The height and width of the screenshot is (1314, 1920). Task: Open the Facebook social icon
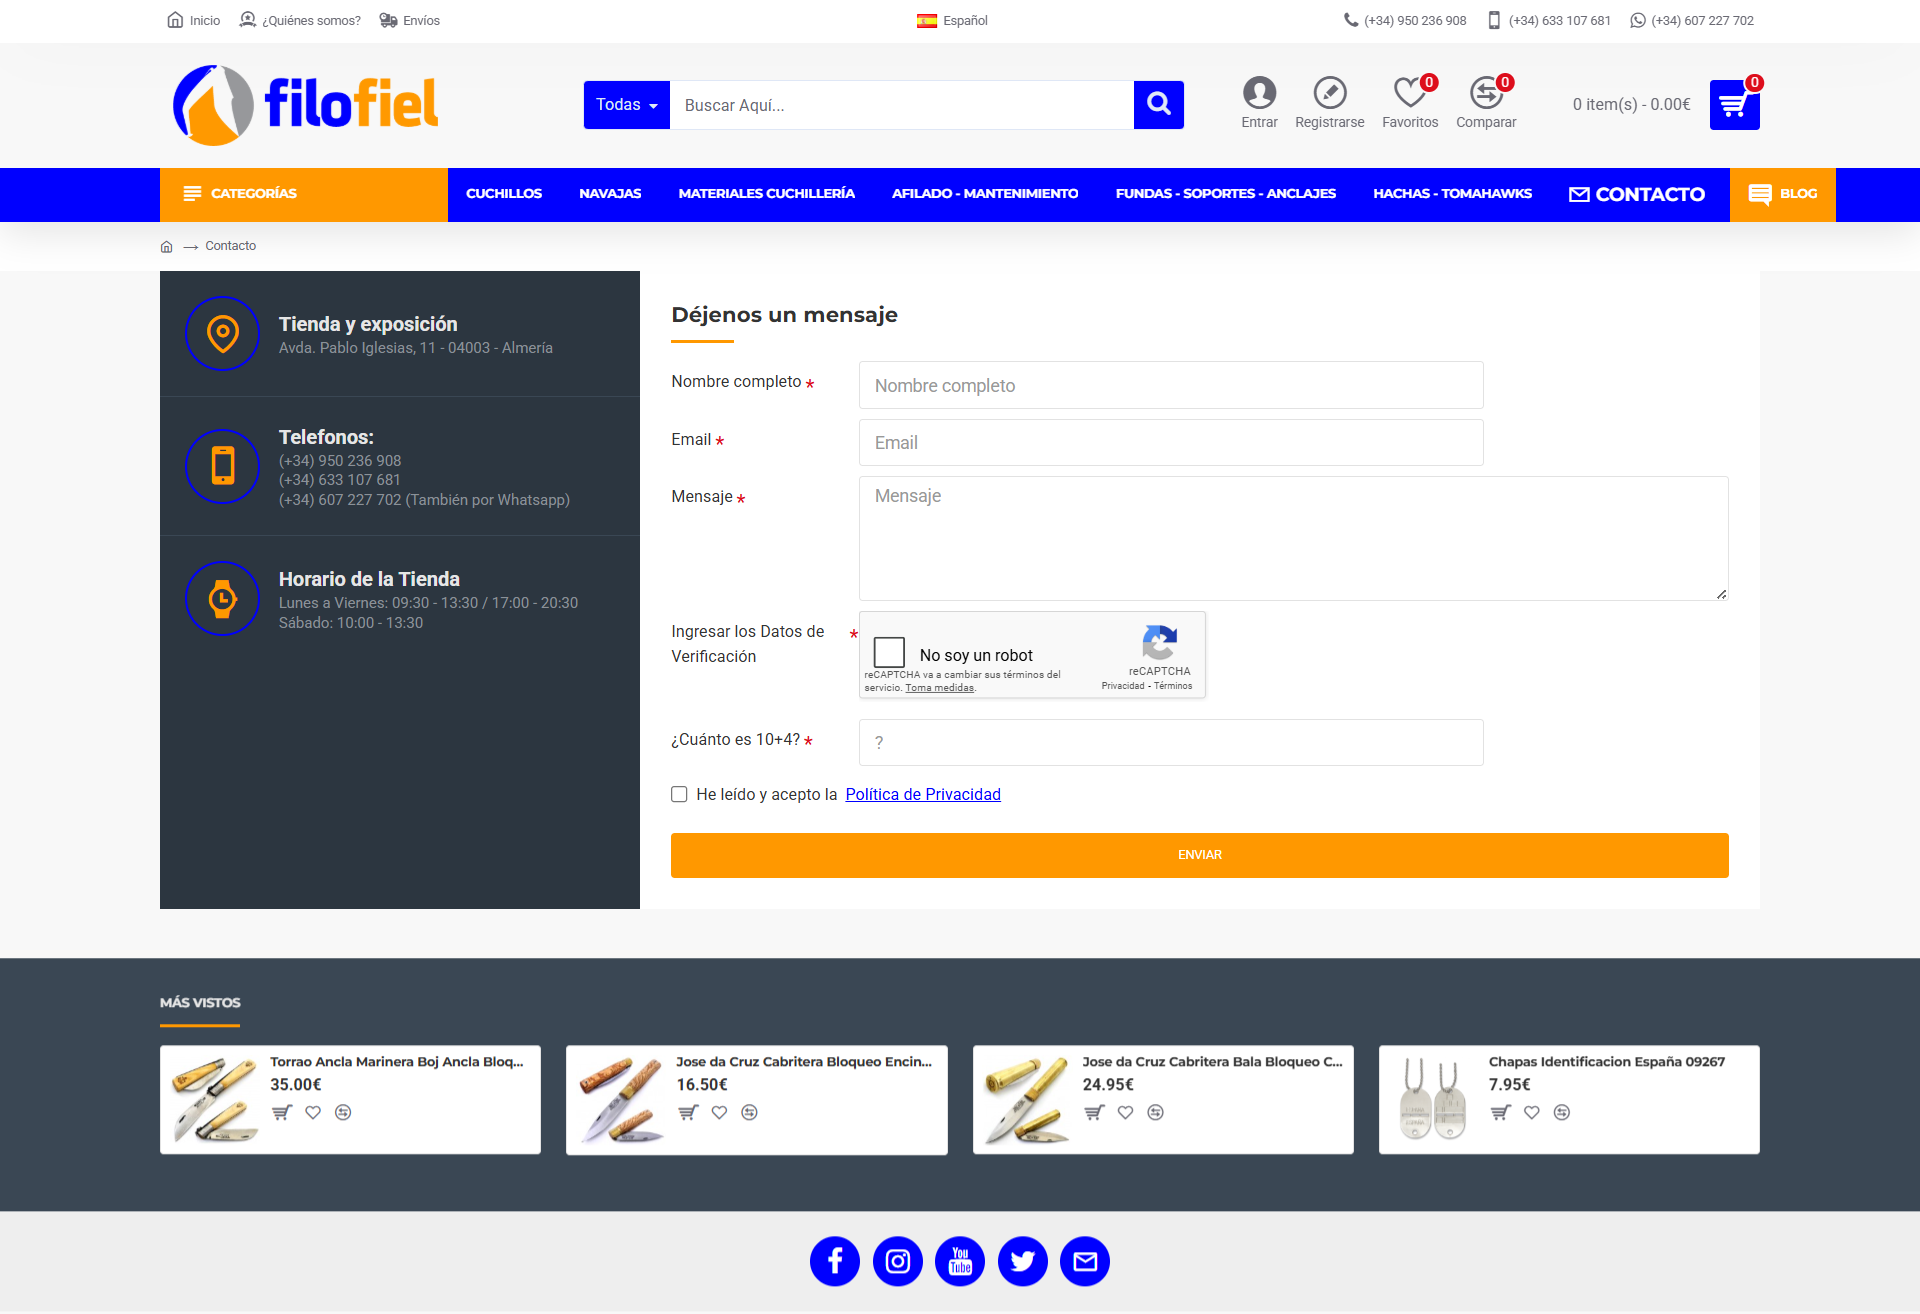[835, 1261]
